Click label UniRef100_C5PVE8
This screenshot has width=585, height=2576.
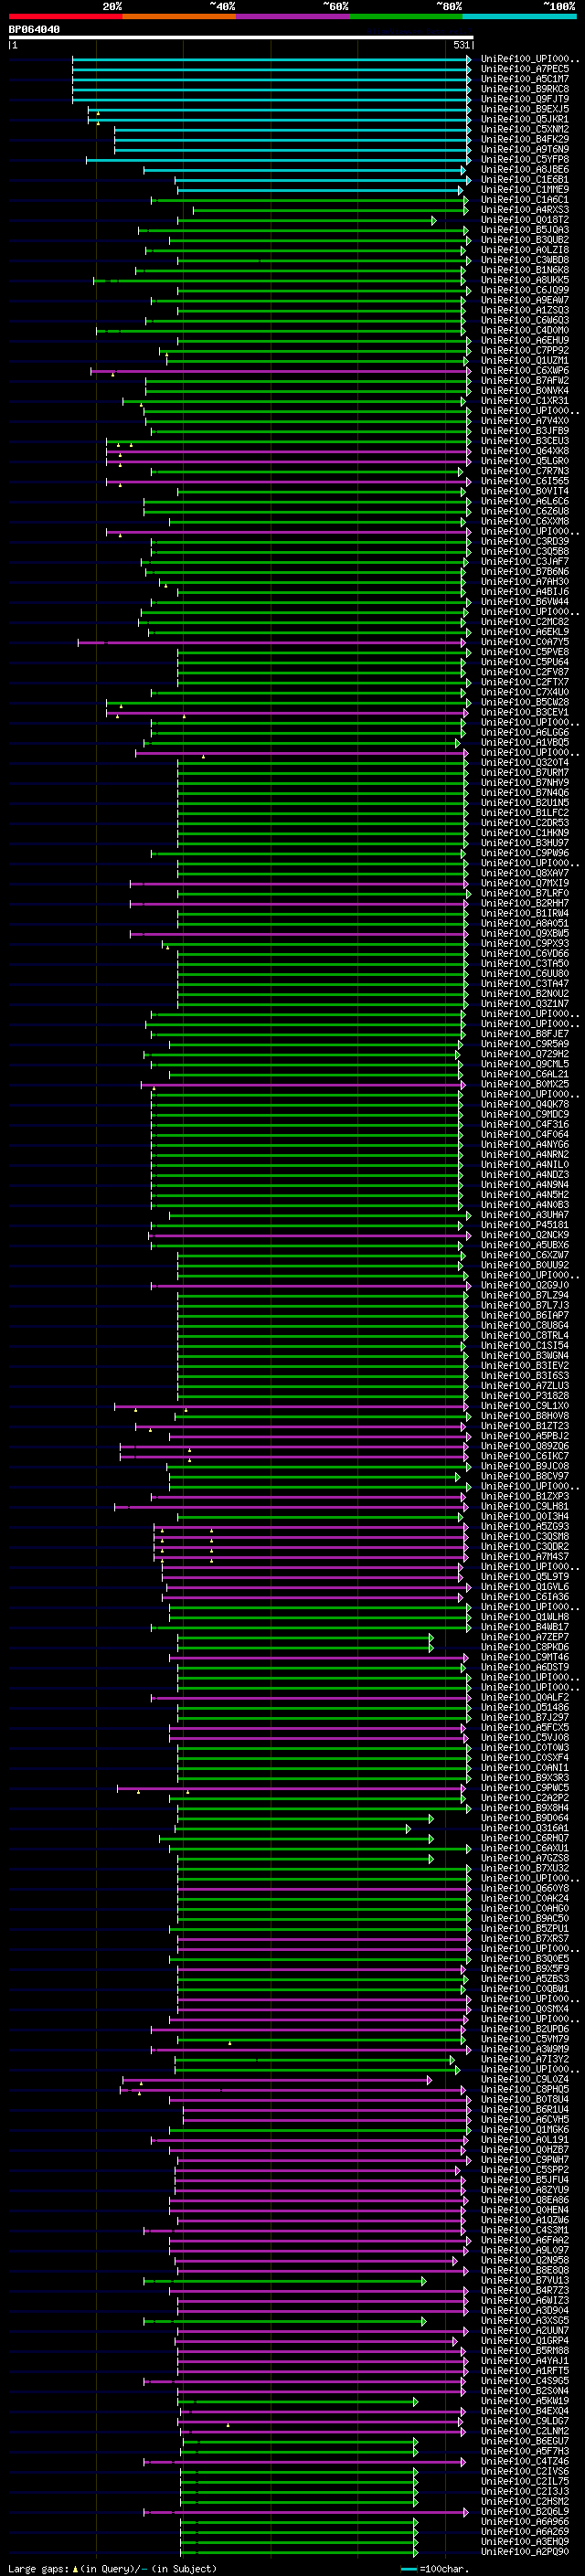(525, 653)
